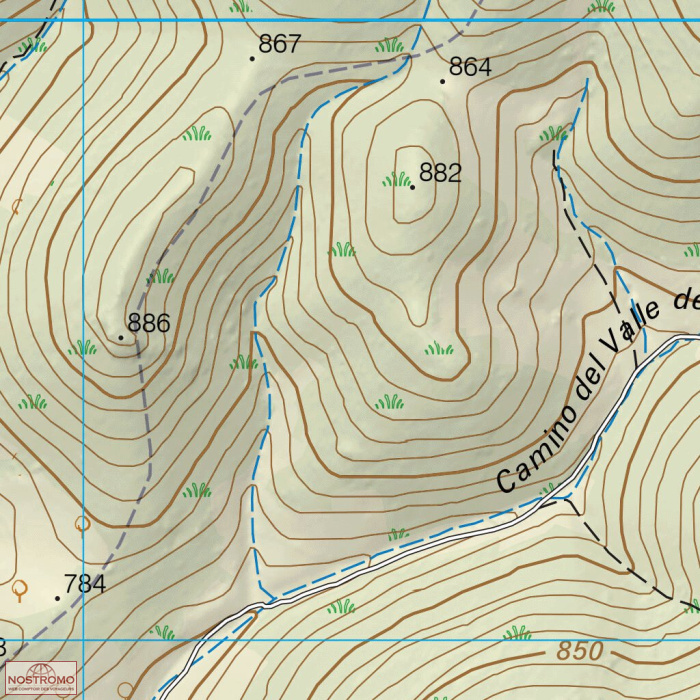700x700 pixels.
Task: Click the 784 spot height label
Action: click(85, 583)
